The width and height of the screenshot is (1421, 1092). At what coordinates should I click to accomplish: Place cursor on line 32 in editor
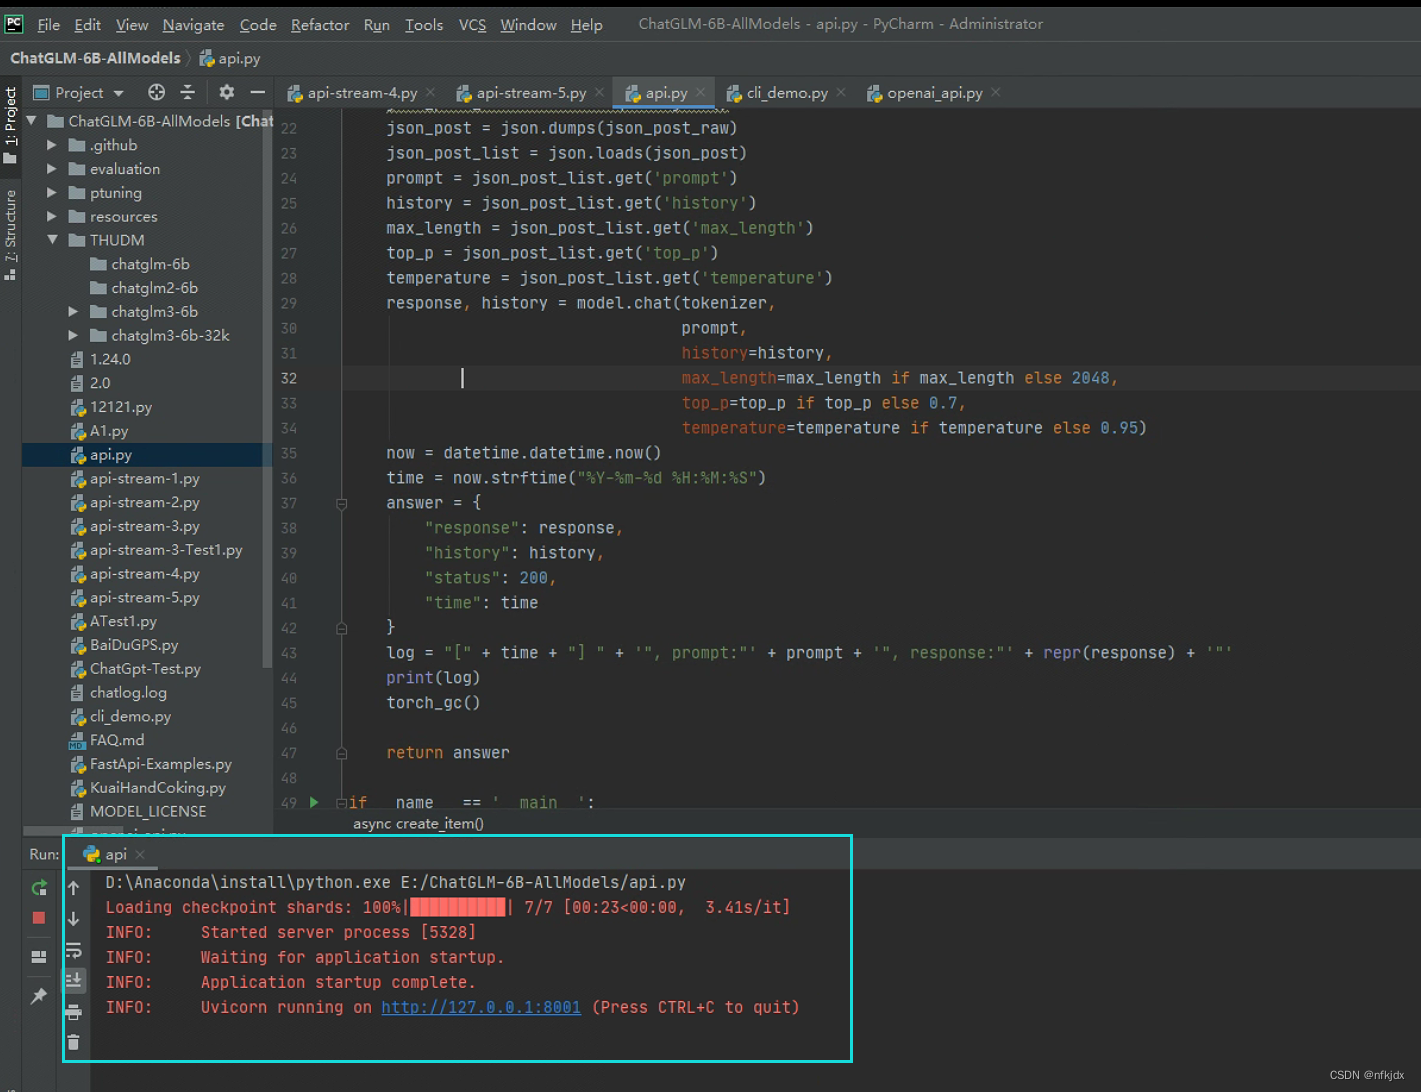pos(846,378)
